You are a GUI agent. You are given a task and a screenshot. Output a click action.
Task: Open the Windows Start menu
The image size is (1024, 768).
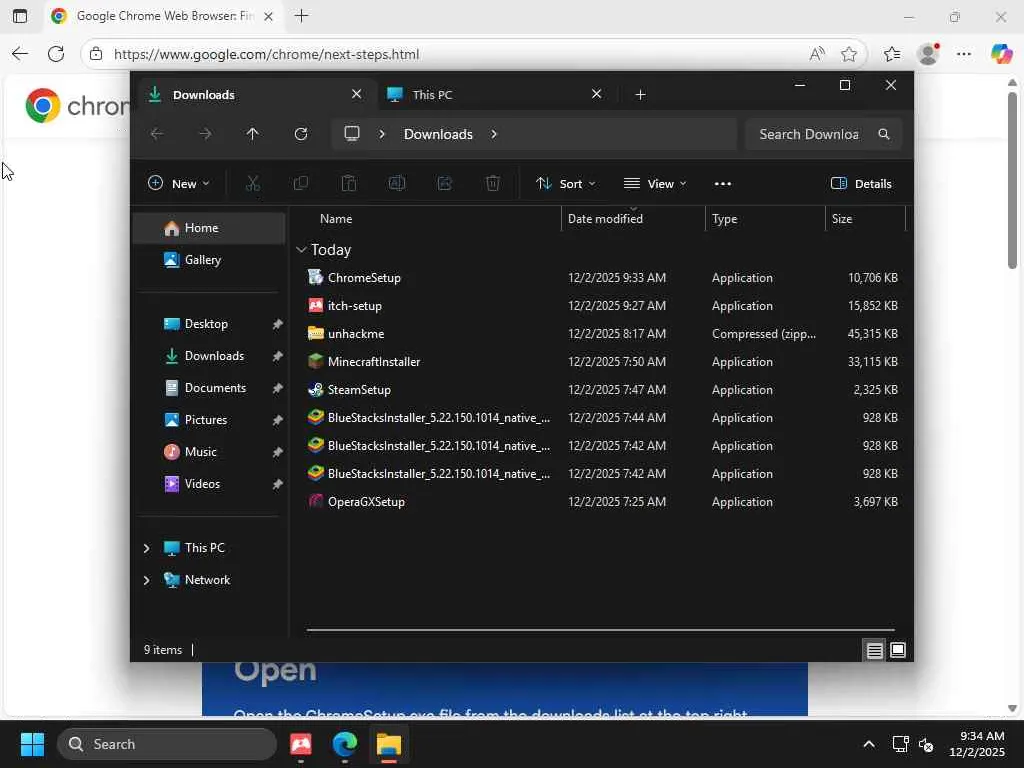(x=32, y=744)
